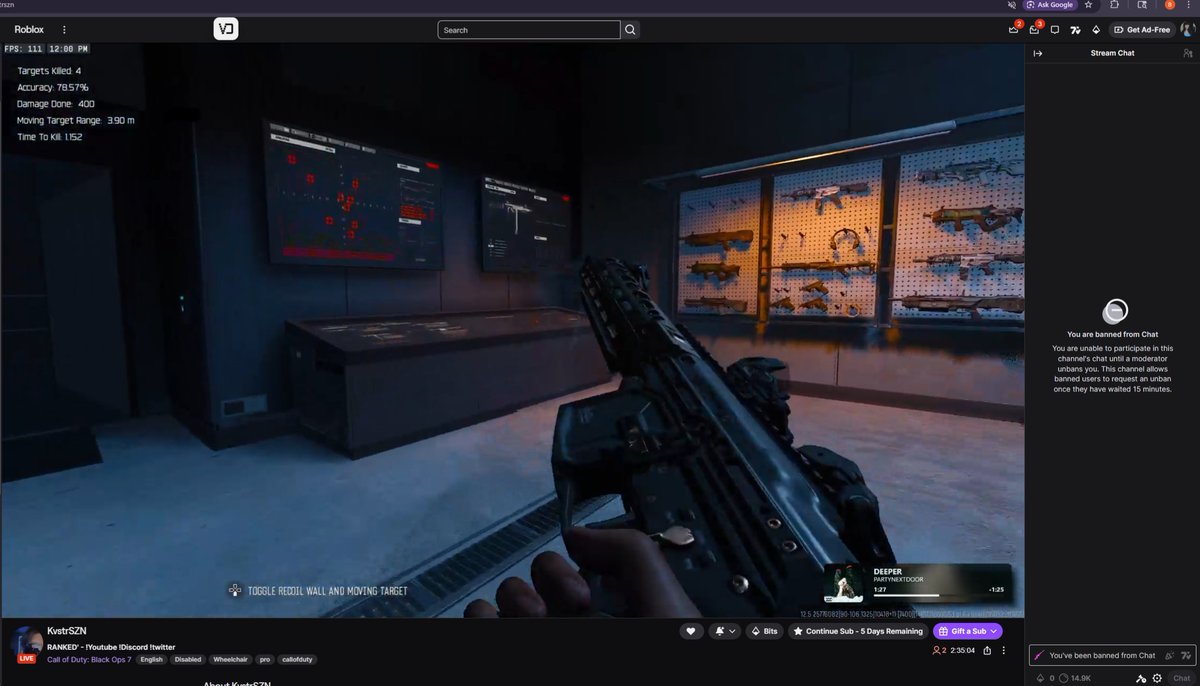
Task: Open the stream more options menu
Action: pos(1006,651)
